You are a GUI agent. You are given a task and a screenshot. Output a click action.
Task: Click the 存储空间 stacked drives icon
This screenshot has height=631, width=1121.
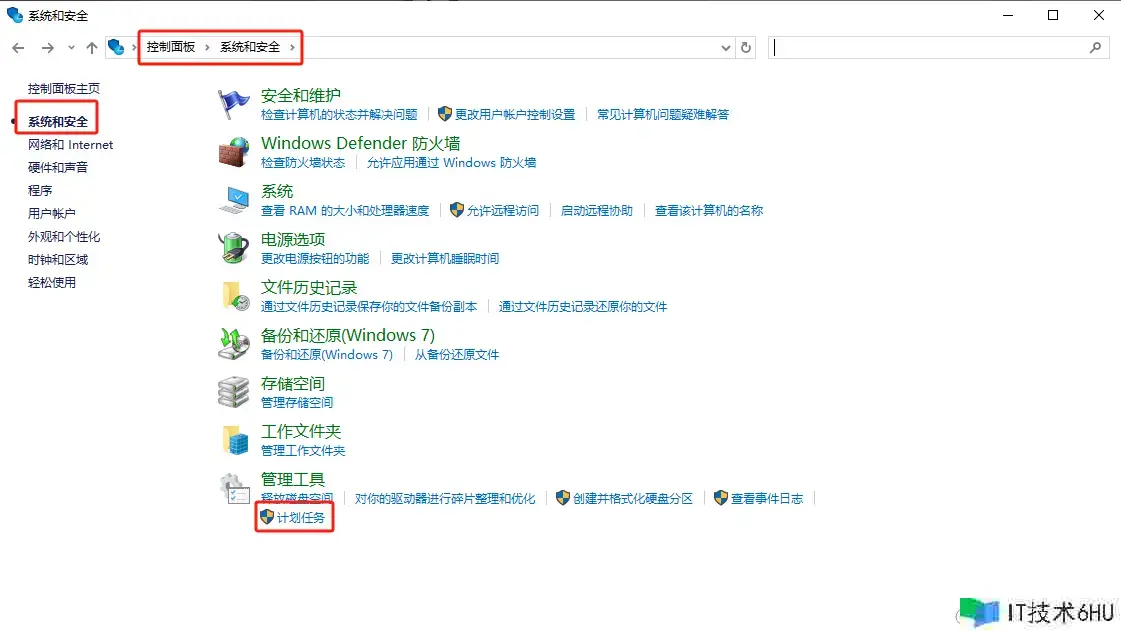click(233, 392)
